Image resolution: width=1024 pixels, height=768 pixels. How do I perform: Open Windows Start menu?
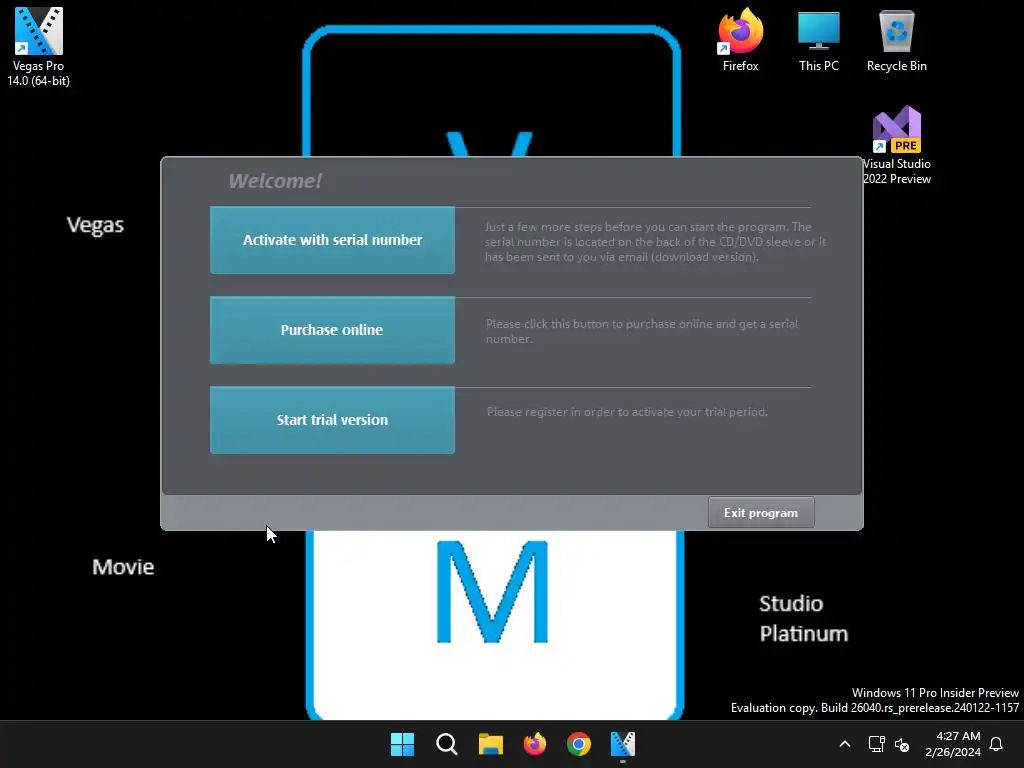click(402, 744)
